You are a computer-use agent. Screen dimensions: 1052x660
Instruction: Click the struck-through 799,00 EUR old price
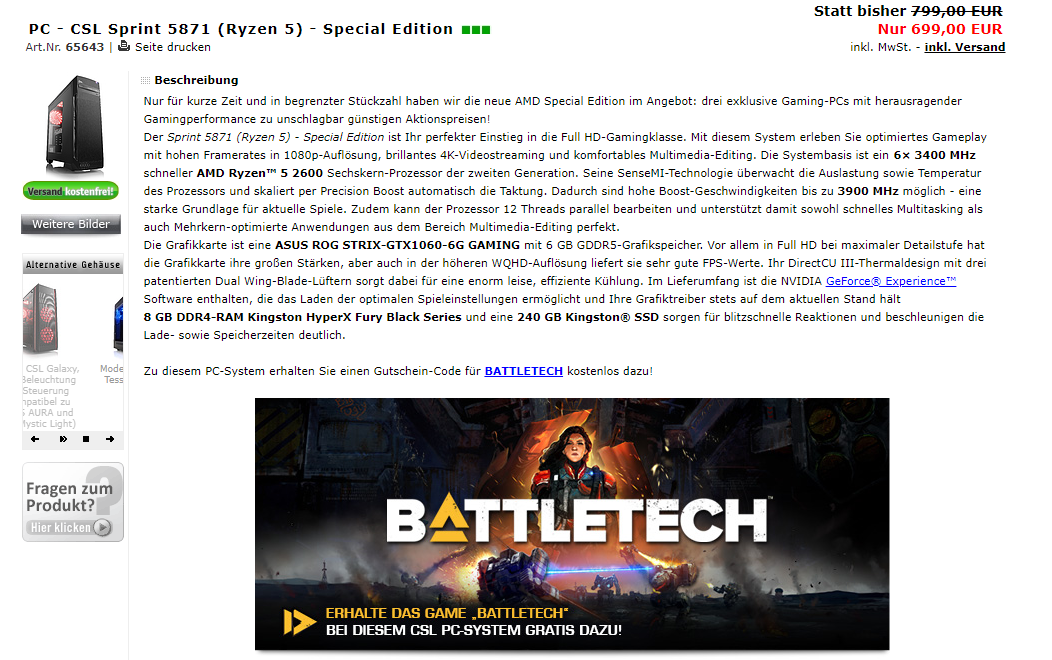pos(956,11)
